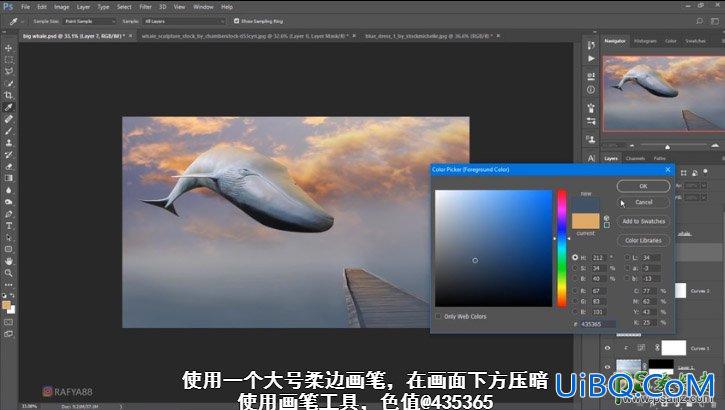Viewport: 725px width, 410px height.
Task: Click the Add to Swatches button
Action: 643,221
